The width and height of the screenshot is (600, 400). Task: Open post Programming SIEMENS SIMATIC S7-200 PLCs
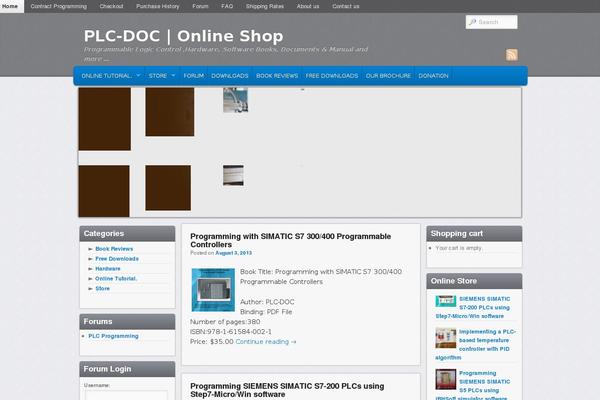(287, 390)
